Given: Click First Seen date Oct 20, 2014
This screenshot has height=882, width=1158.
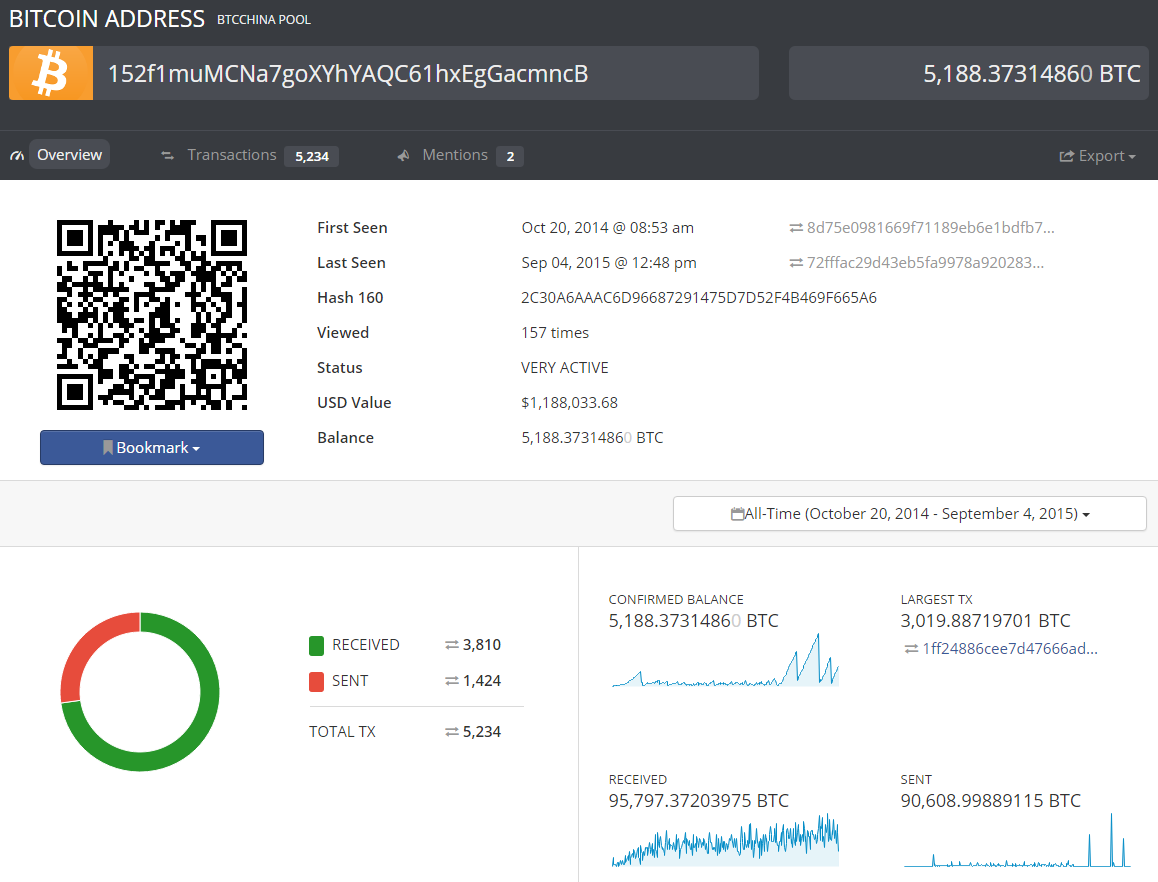Looking at the screenshot, I should click(x=608, y=228).
